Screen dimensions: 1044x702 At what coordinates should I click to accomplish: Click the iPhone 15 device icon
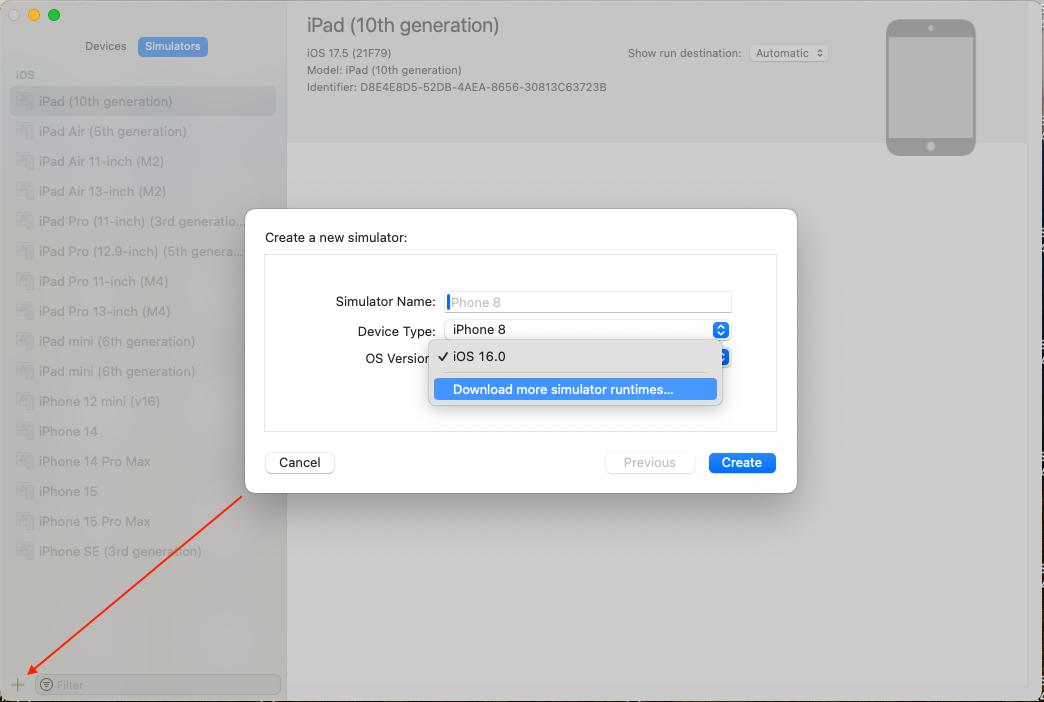click(25, 492)
